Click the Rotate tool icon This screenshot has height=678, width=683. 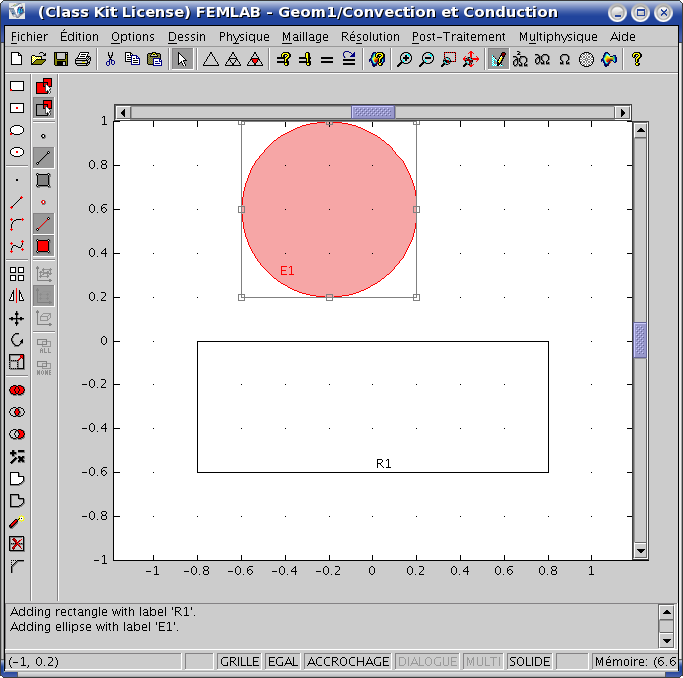pos(17,340)
